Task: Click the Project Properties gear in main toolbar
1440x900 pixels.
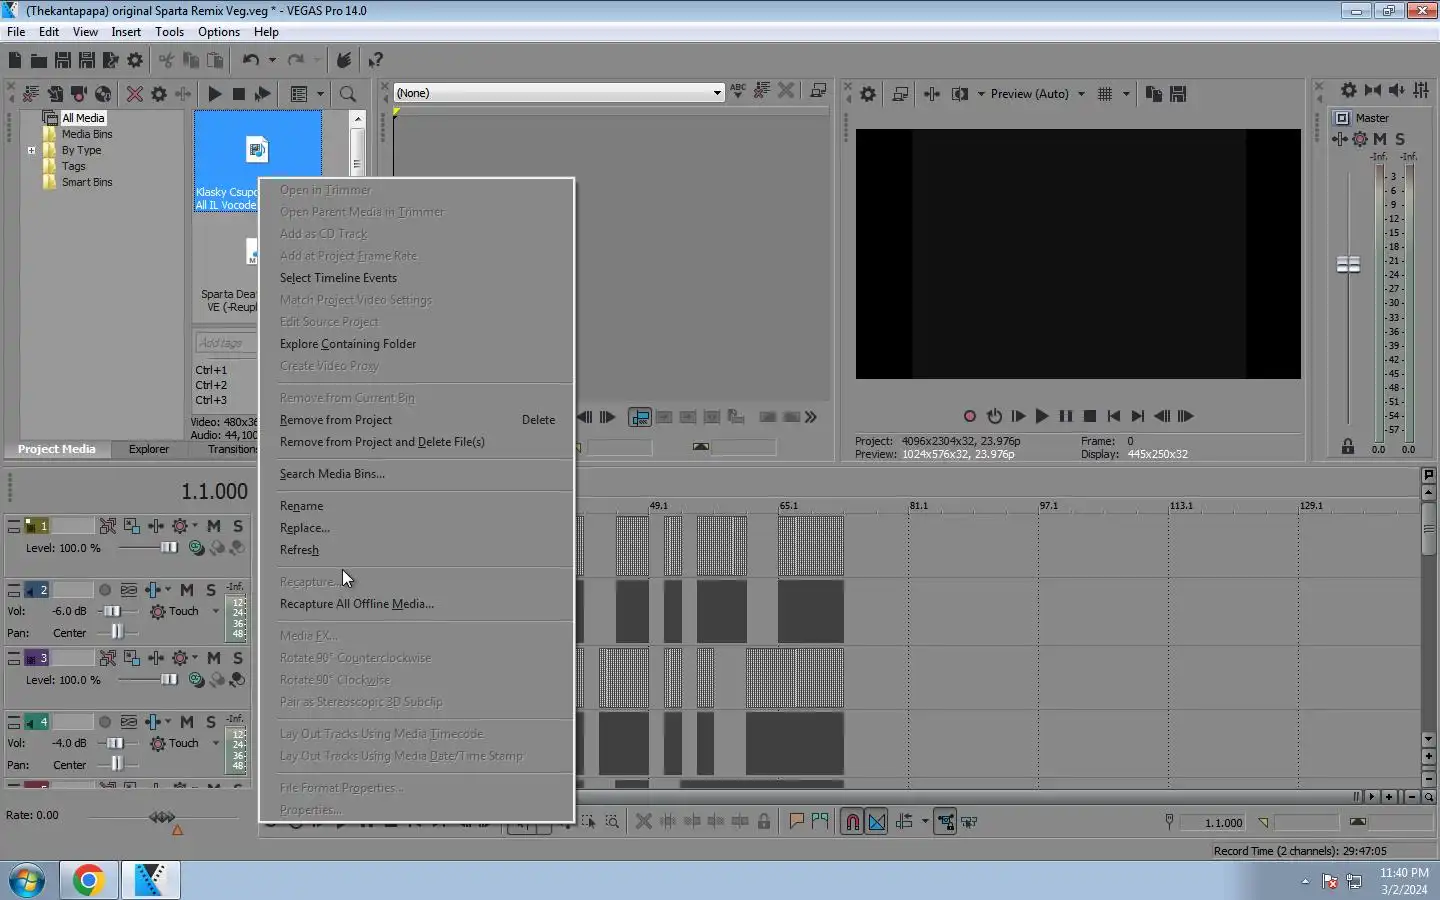Action: (x=135, y=61)
